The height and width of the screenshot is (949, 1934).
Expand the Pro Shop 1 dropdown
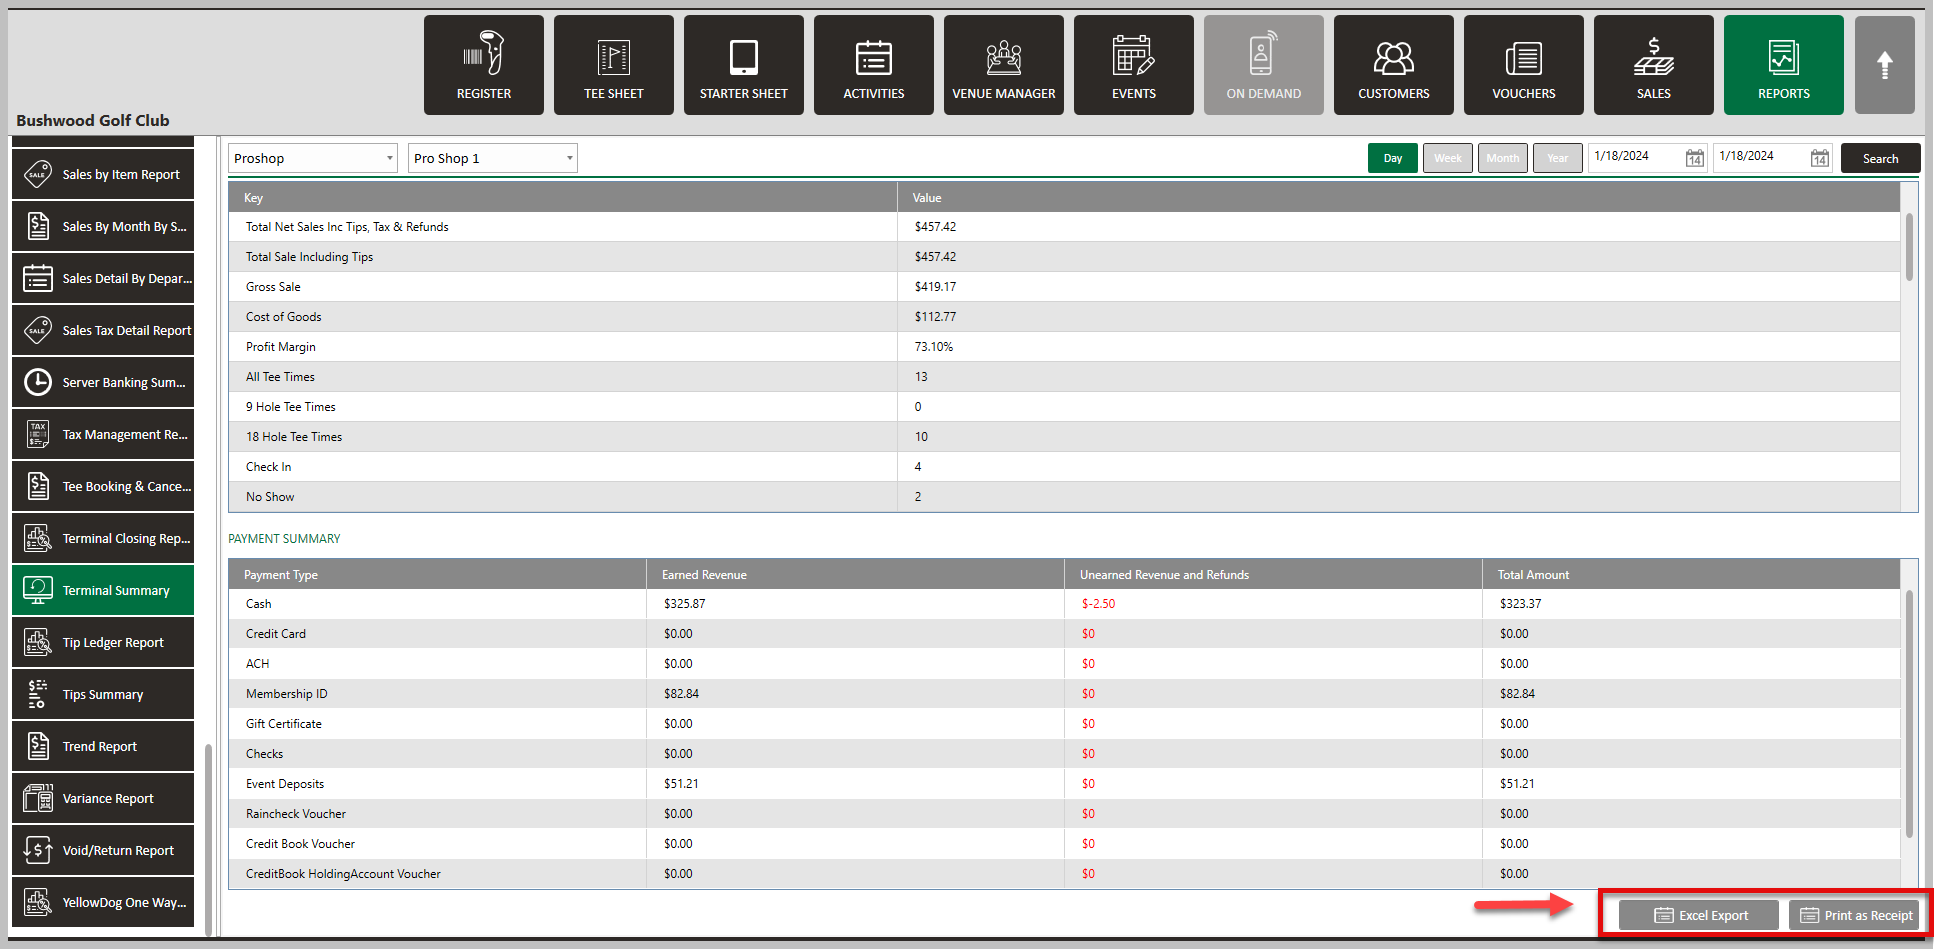[x=493, y=158]
